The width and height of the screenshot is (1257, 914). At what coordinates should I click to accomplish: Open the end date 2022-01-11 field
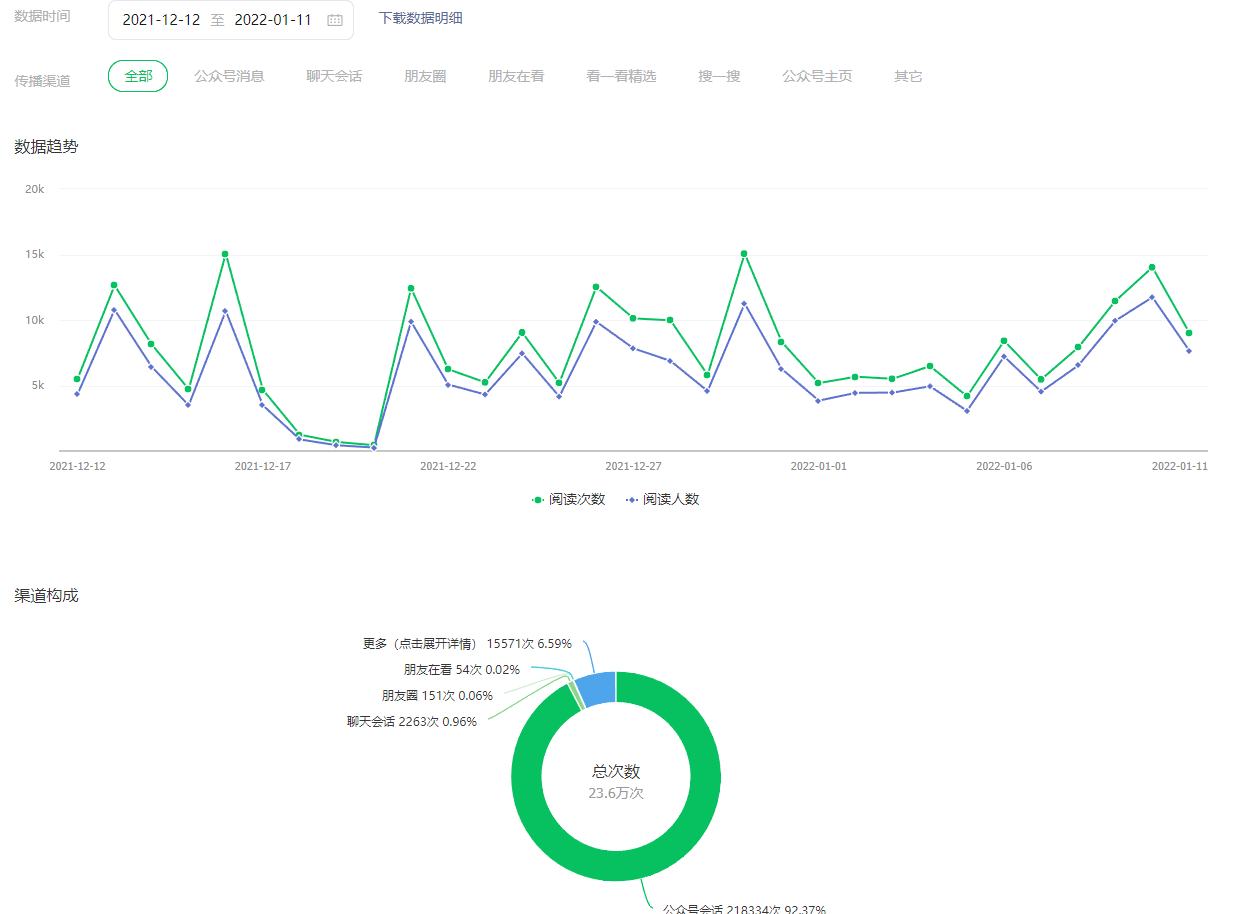point(273,20)
